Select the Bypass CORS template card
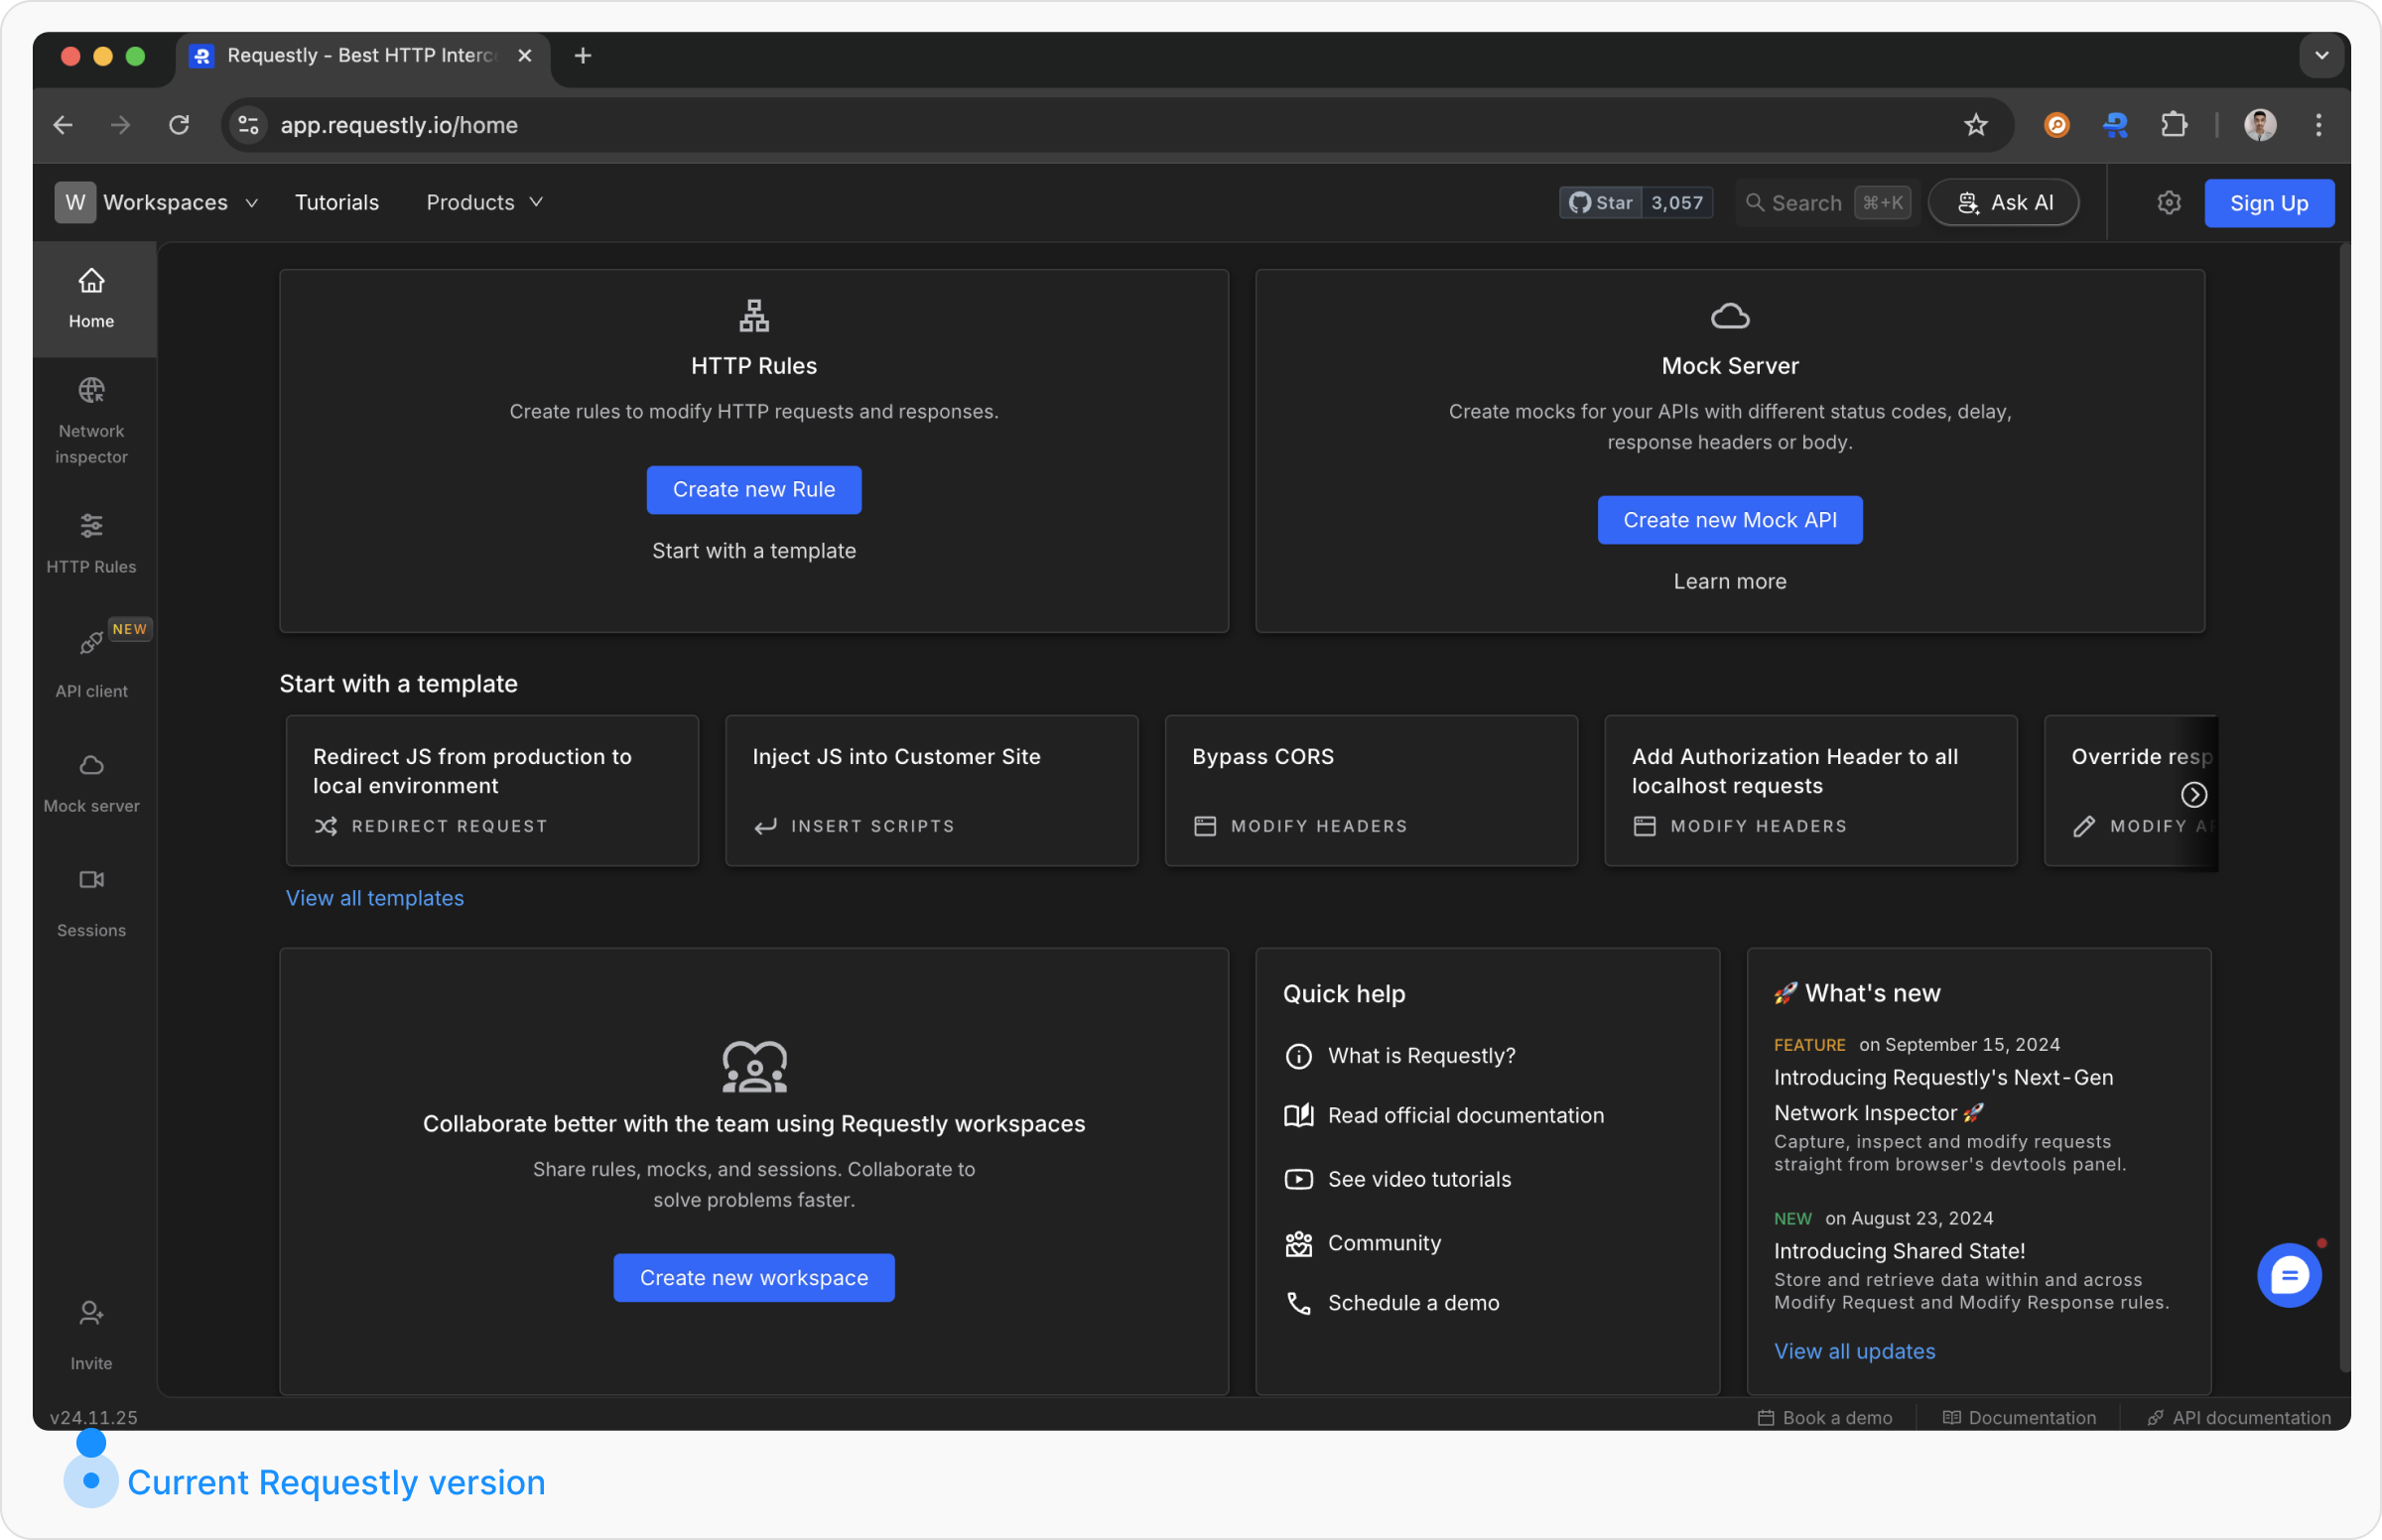This screenshot has height=1540, width=2382. point(1370,790)
